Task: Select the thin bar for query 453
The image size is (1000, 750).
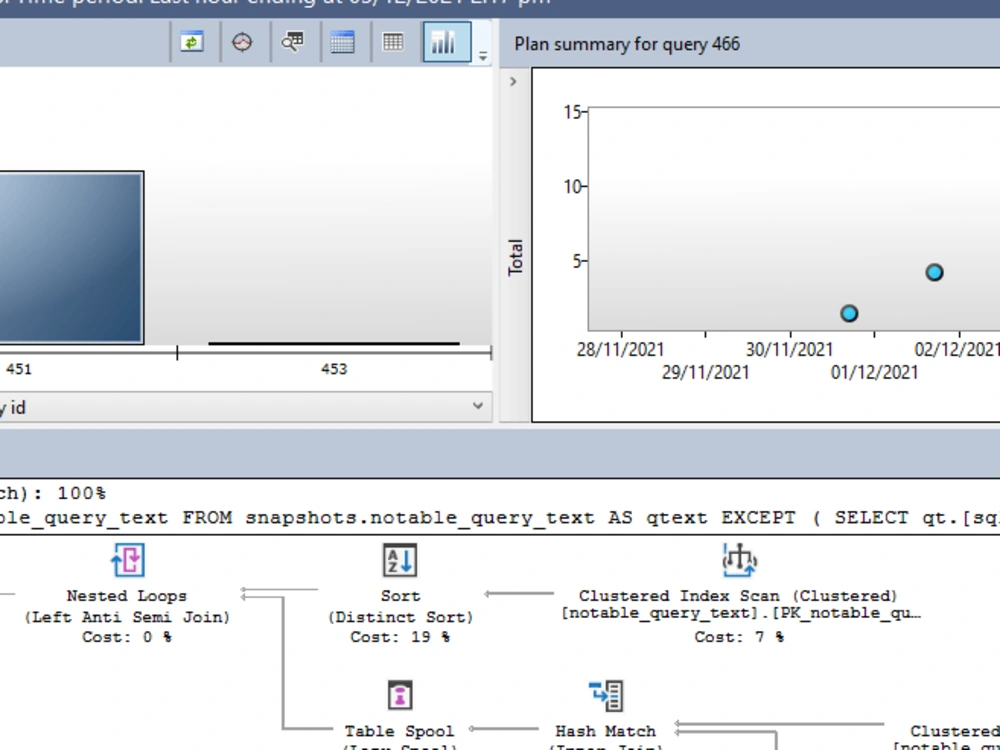Action: point(334,343)
